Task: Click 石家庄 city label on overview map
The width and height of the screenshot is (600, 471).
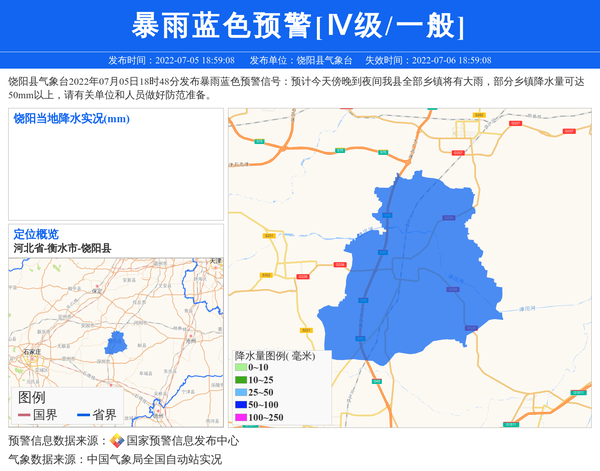Action: pyautogui.click(x=32, y=352)
